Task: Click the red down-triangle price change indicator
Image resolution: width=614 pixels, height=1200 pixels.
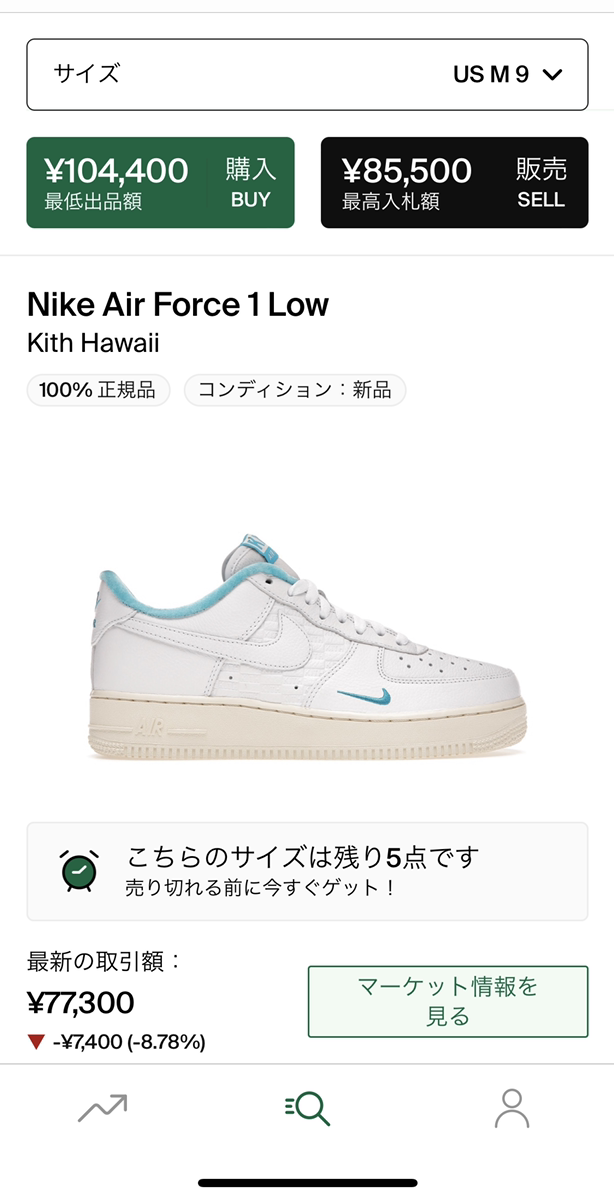Action: point(37,1042)
